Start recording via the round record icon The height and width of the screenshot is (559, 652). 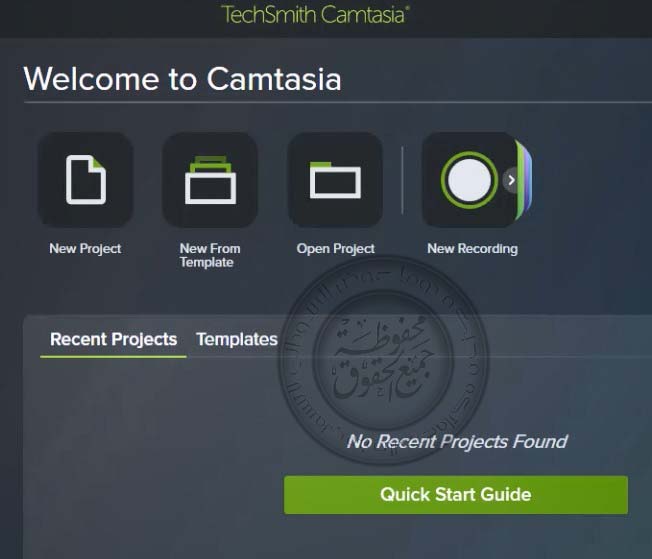(x=469, y=180)
